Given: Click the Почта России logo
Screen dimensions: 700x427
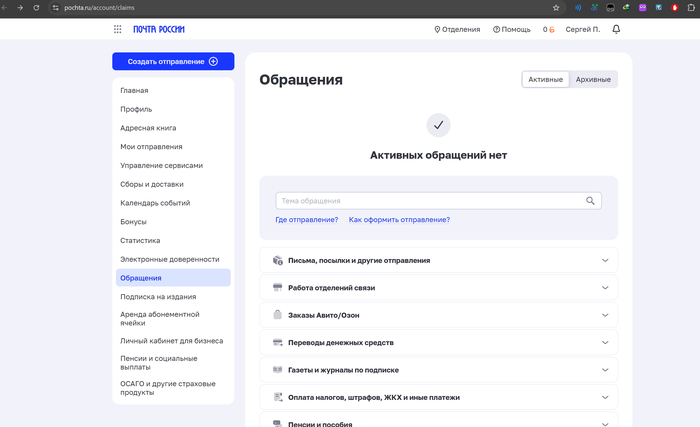Looking at the screenshot, I should point(159,29).
